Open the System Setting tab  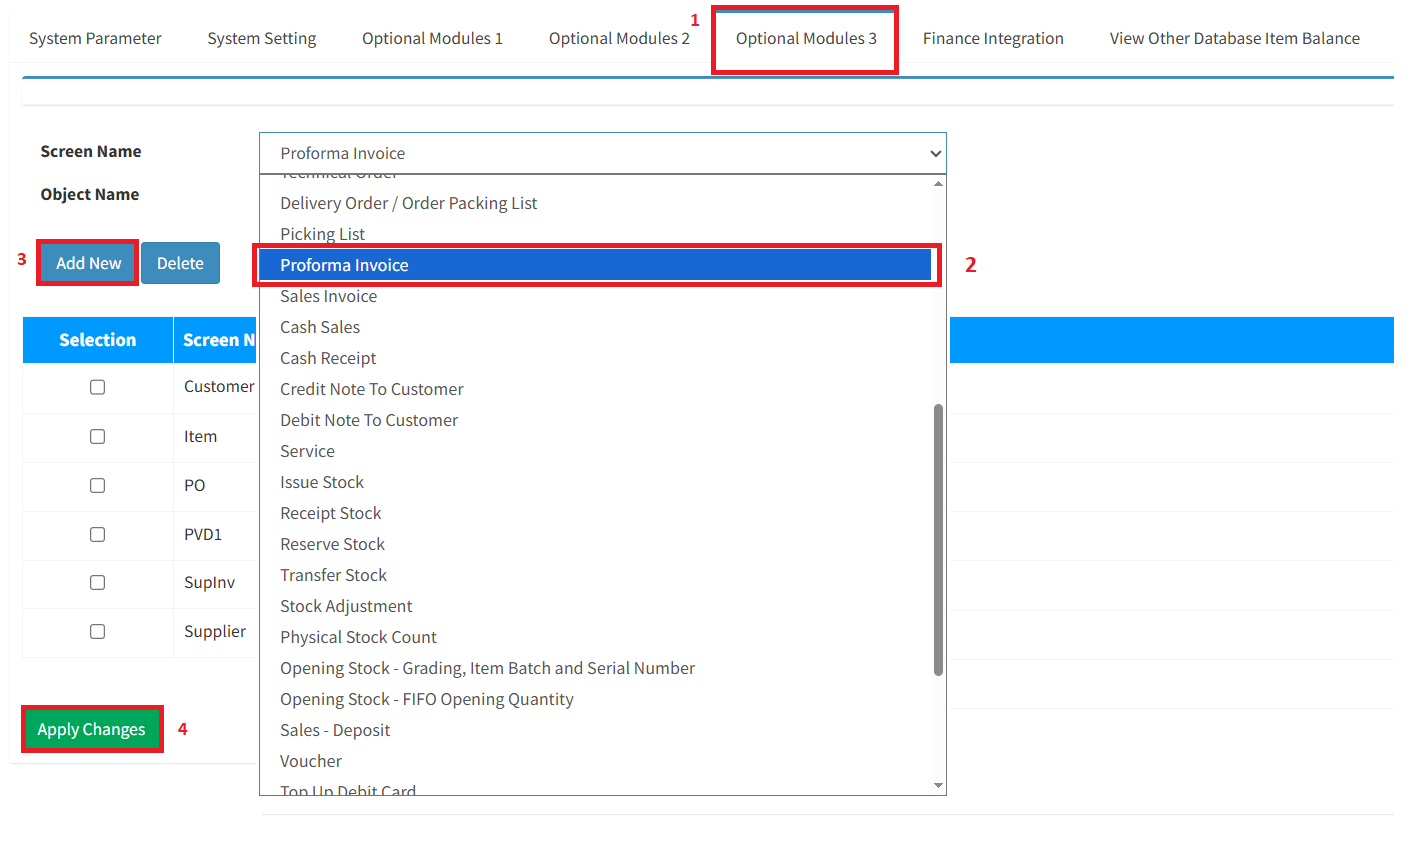(x=261, y=39)
